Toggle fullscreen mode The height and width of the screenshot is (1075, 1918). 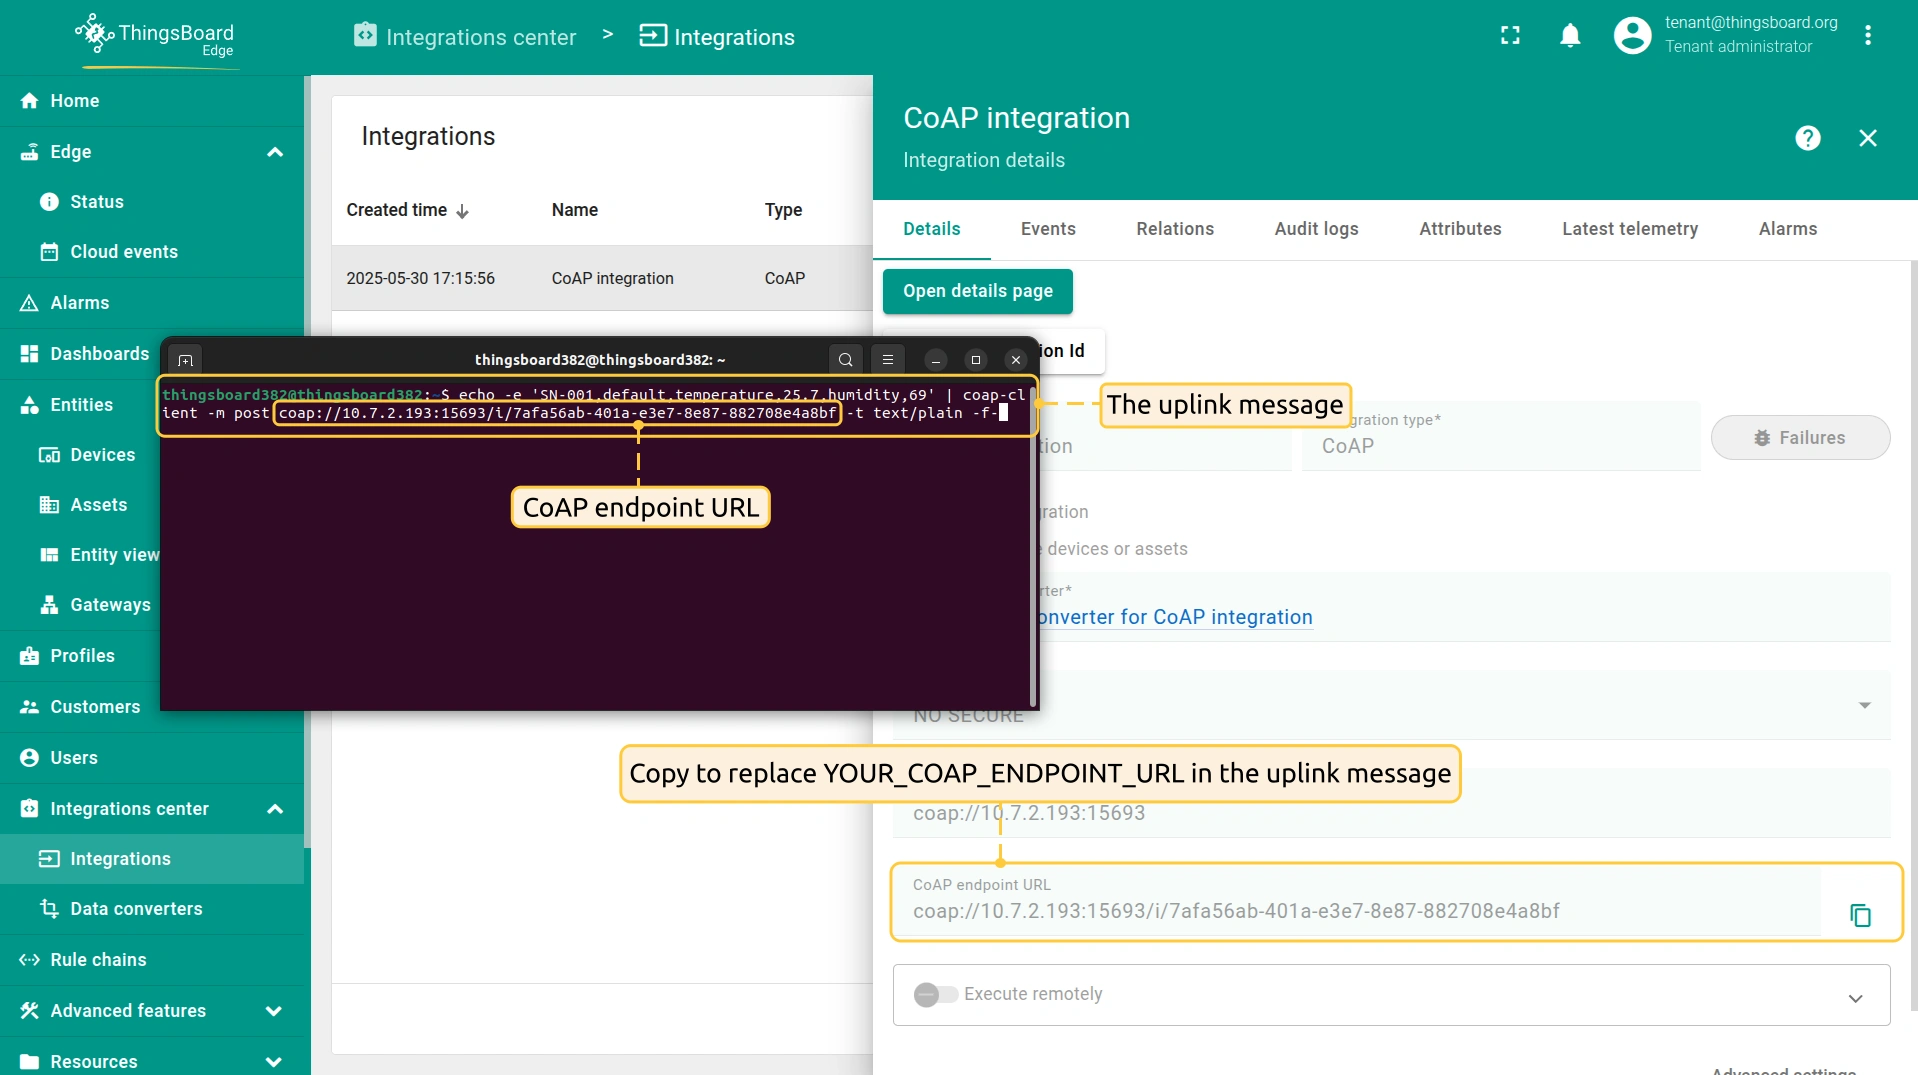click(1510, 36)
